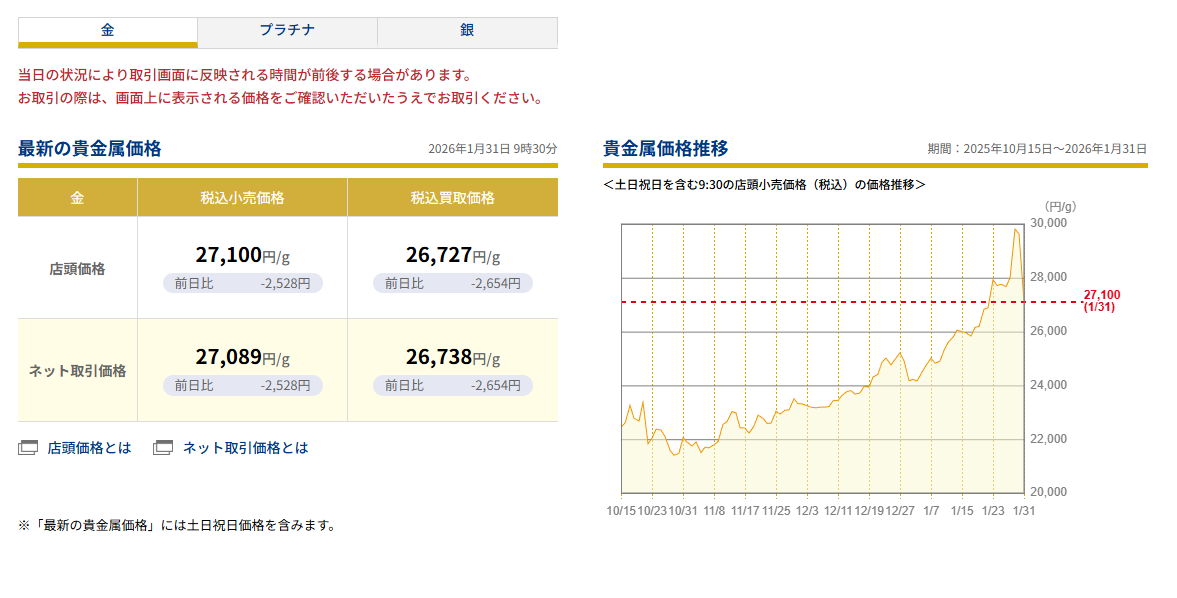Click the 最新の貴金属価格 section heading
1177x598 pixels.
tap(89, 149)
